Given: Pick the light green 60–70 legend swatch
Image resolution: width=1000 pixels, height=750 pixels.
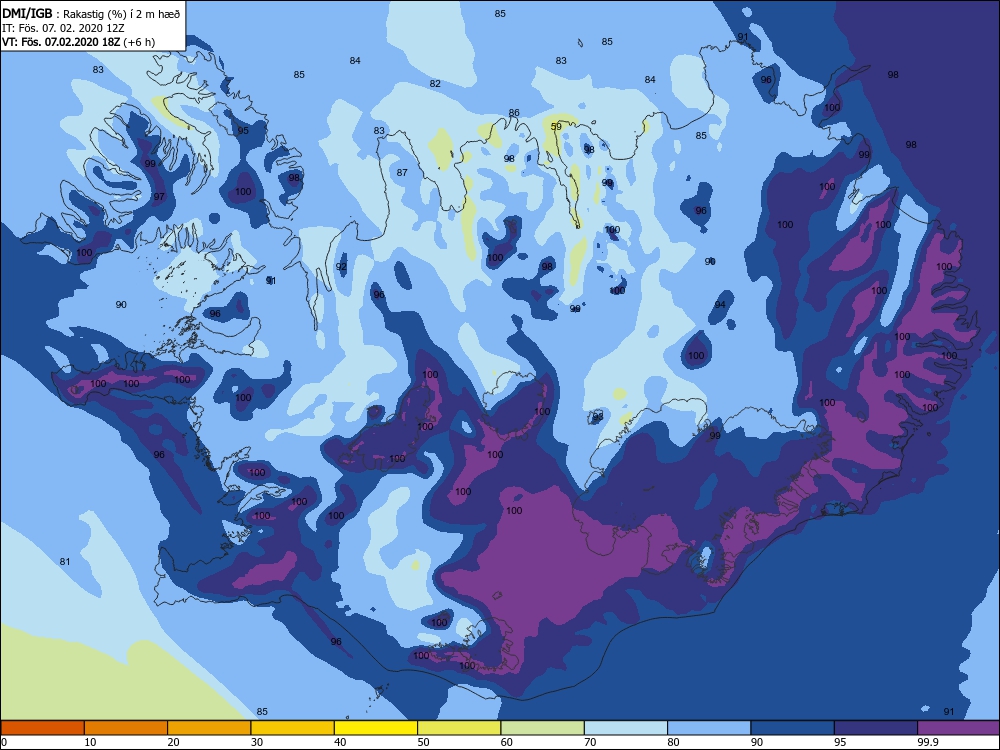Looking at the screenshot, I should [x=543, y=728].
